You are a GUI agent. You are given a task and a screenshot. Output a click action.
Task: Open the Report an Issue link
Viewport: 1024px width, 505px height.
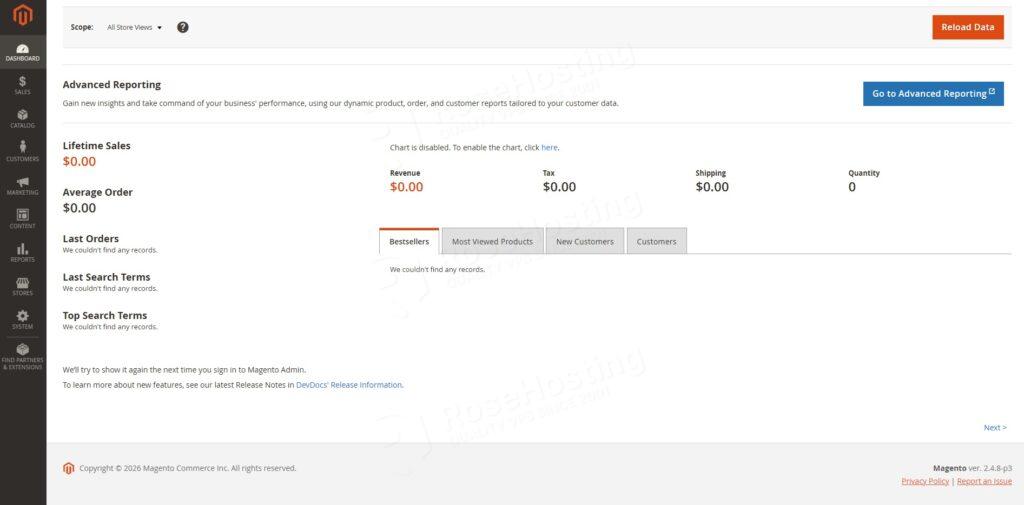pos(984,481)
